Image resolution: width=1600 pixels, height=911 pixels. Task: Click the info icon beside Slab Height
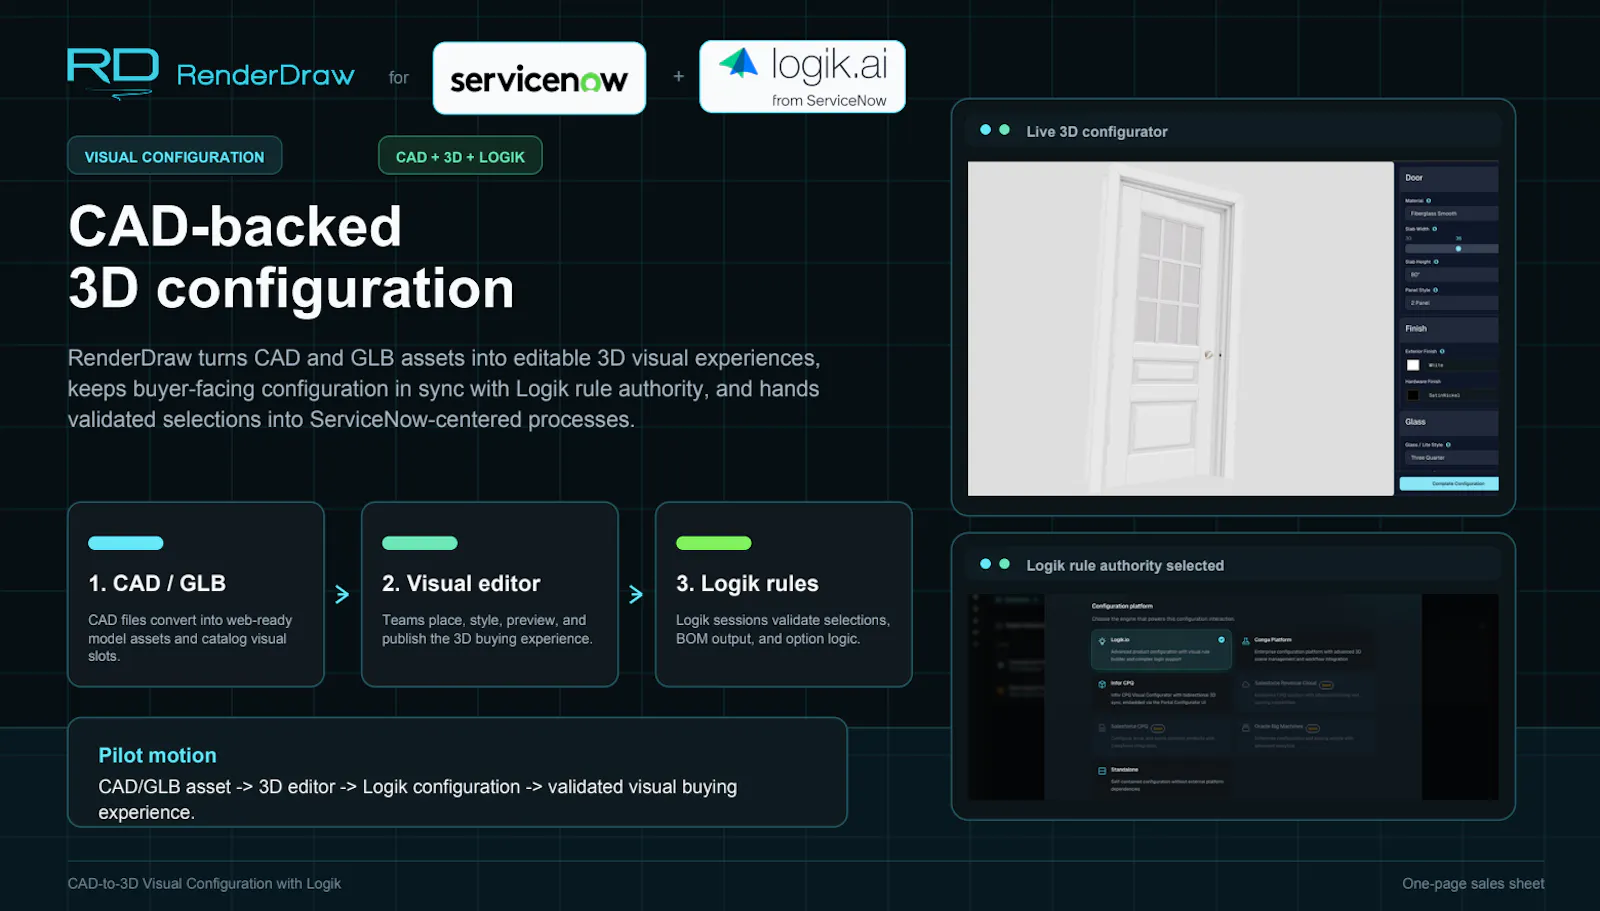[x=1436, y=261]
